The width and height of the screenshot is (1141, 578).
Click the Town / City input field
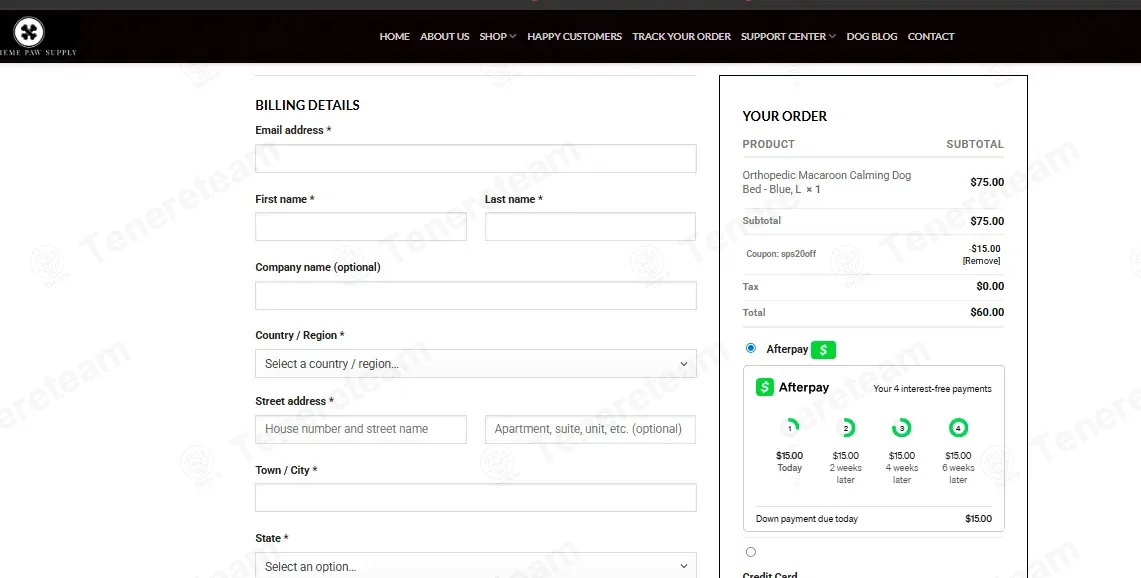tap(476, 498)
